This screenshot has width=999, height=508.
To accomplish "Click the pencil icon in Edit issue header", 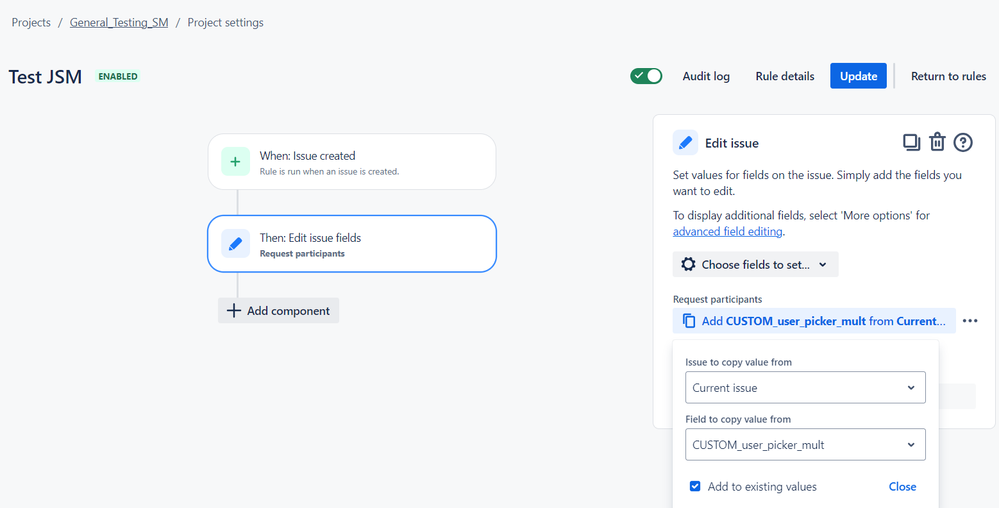I will tap(686, 143).
